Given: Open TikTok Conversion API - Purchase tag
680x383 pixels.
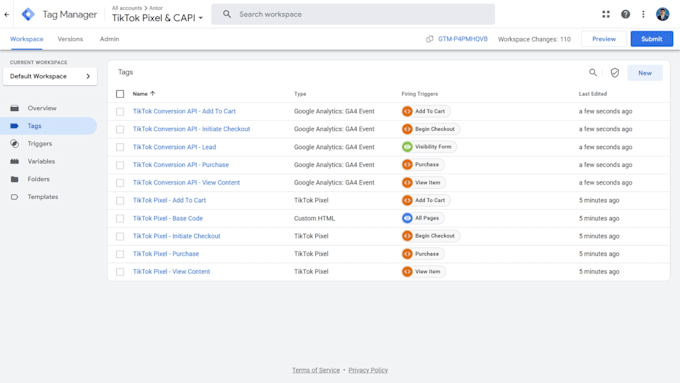Looking at the screenshot, I should (181, 165).
